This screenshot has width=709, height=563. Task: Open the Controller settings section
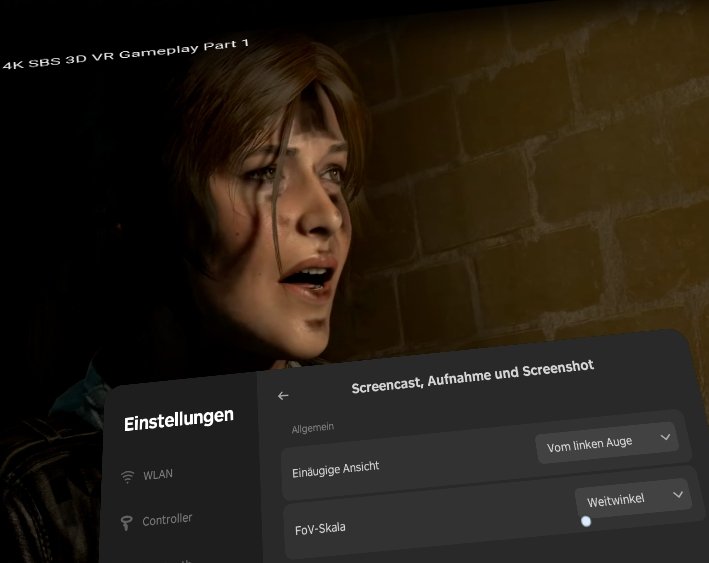(156, 521)
